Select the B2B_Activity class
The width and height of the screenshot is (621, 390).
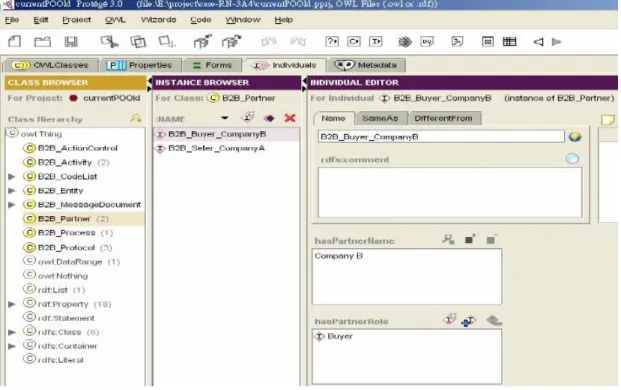coord(66,162)
